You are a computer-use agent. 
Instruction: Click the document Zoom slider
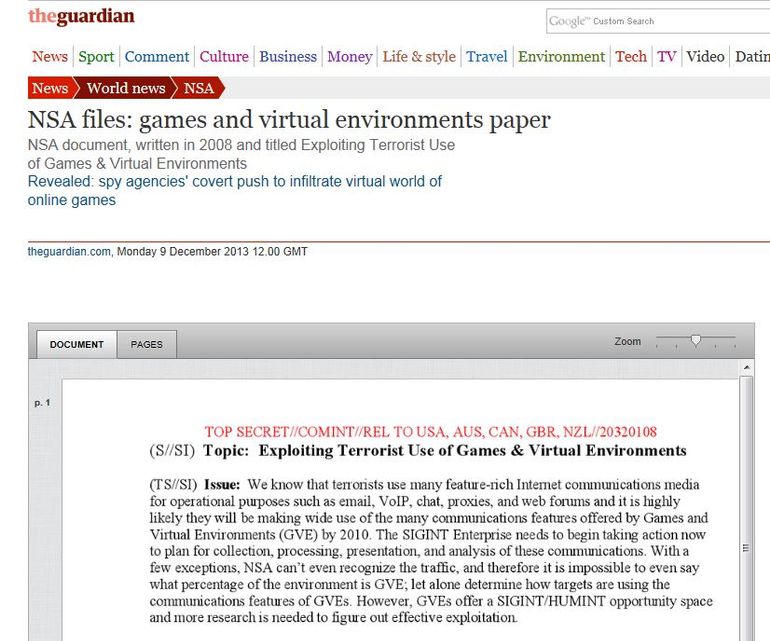click(x=696, y=342)
